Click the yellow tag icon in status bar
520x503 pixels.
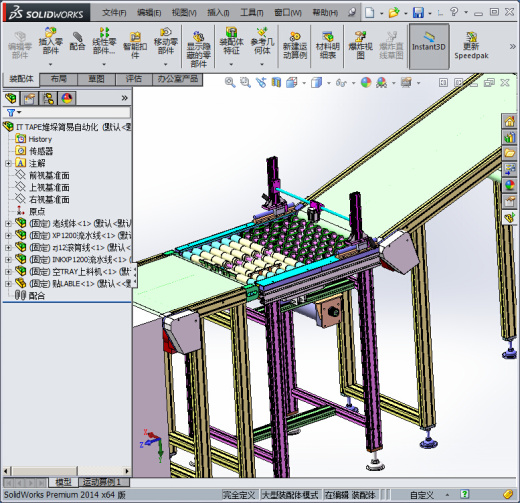[x=508, y=494]
